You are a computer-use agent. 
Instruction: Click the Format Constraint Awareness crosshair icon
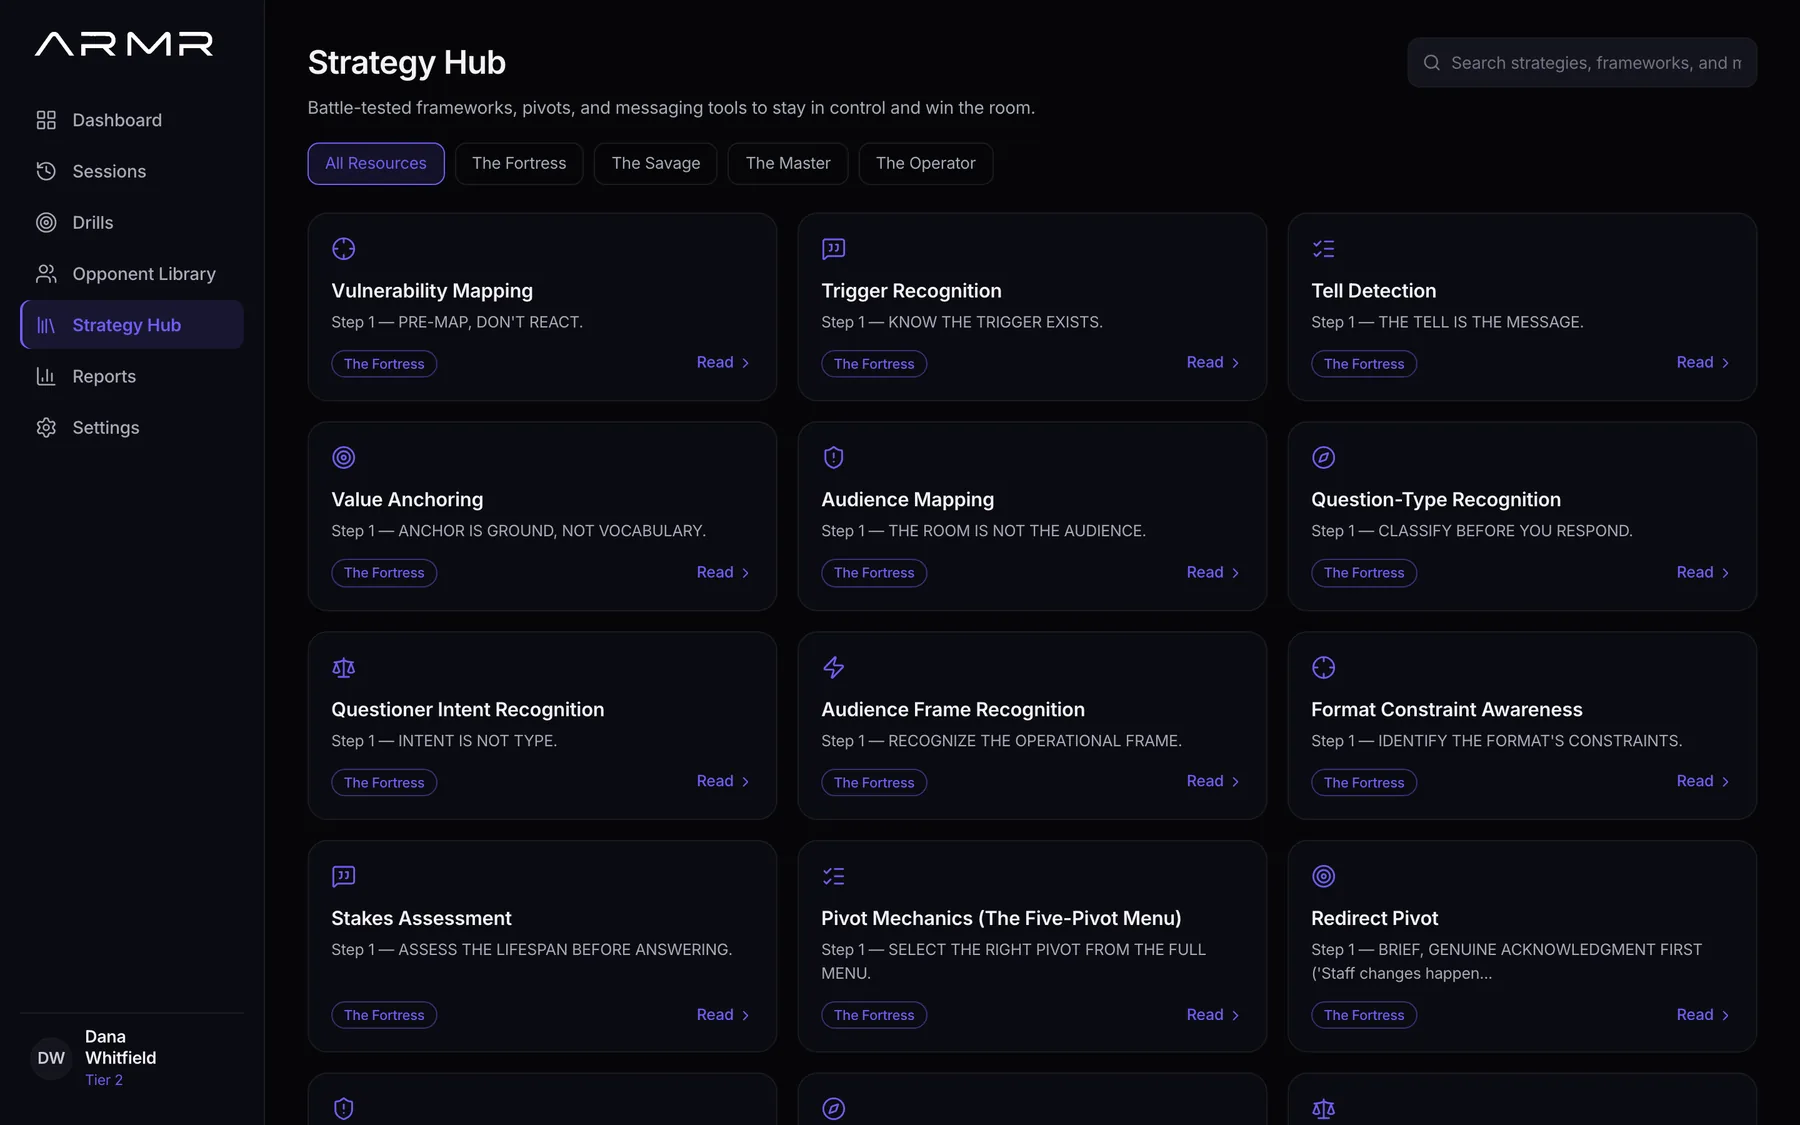tap(1324, 668)
